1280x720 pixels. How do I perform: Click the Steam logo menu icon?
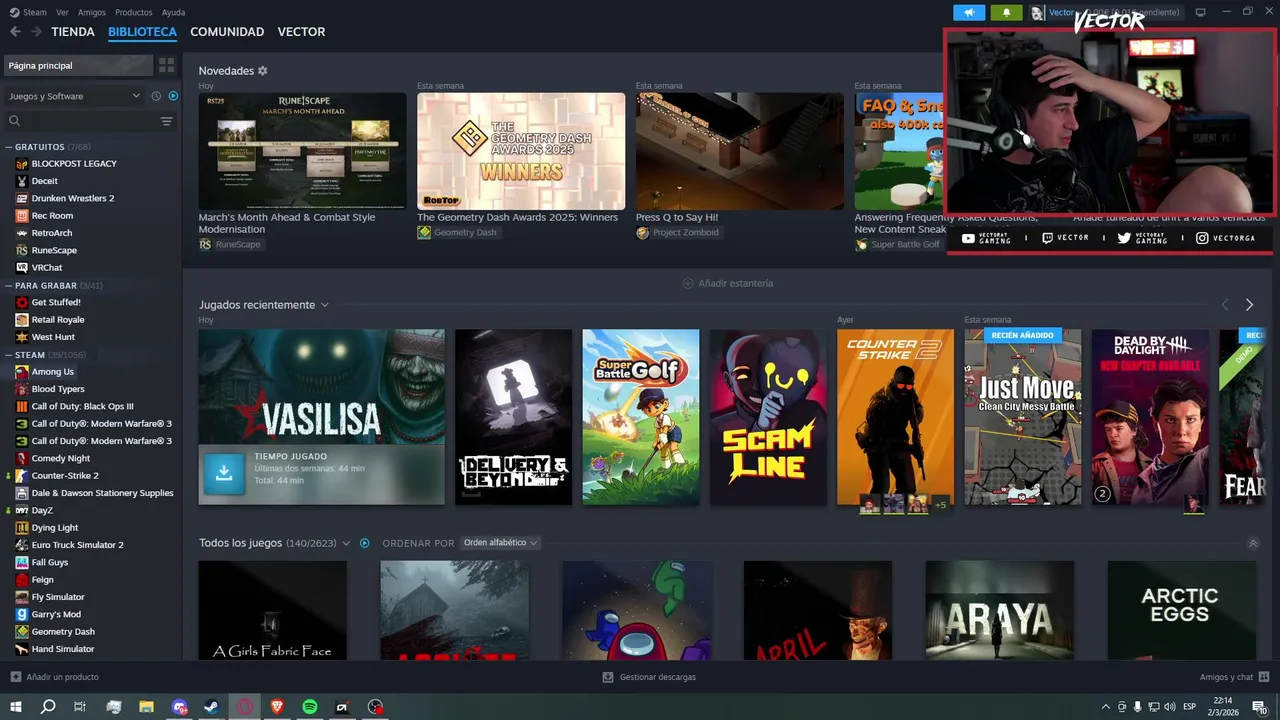tap(13, 12)
